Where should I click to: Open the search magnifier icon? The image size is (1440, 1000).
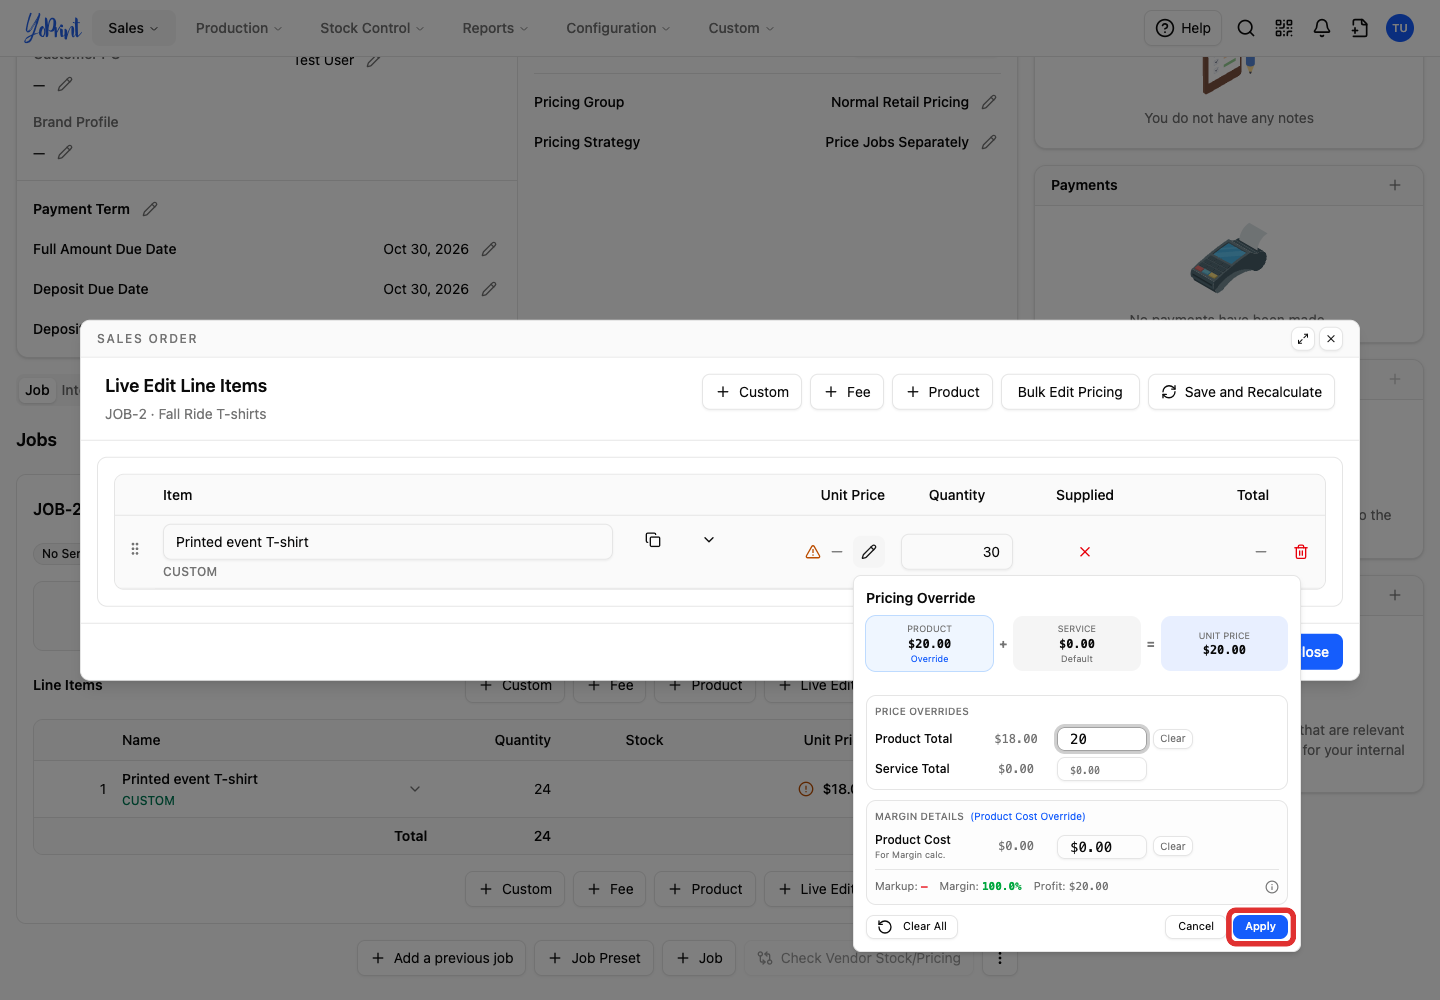(x=1246, y=28)
